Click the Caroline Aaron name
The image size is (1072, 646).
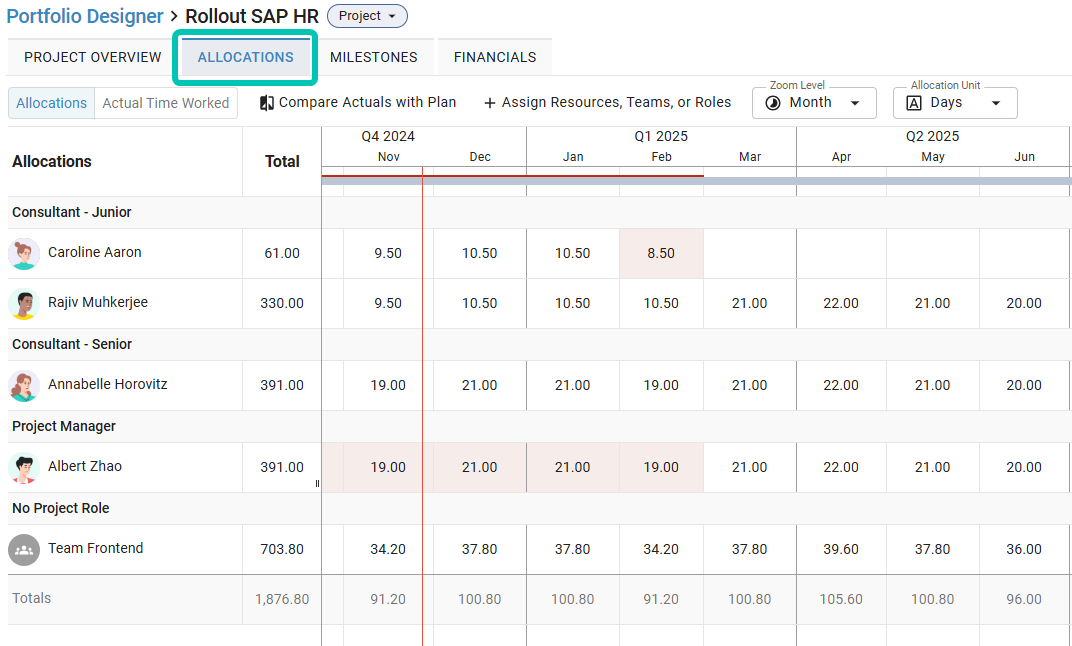(x=94, y=252)
